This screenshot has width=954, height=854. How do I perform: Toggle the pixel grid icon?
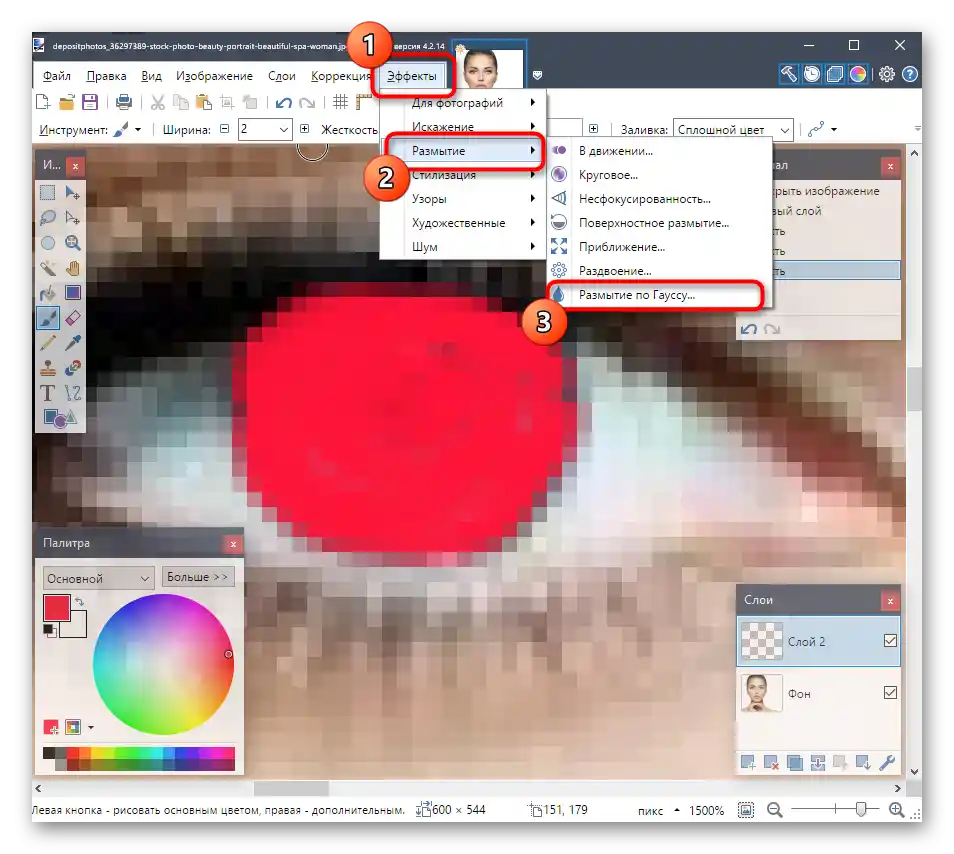341,102
